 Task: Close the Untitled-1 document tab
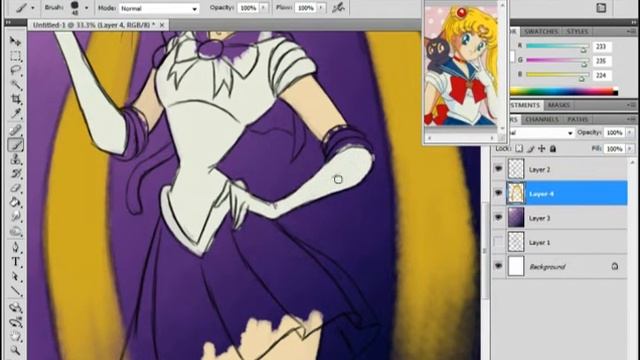click(162, 25)
